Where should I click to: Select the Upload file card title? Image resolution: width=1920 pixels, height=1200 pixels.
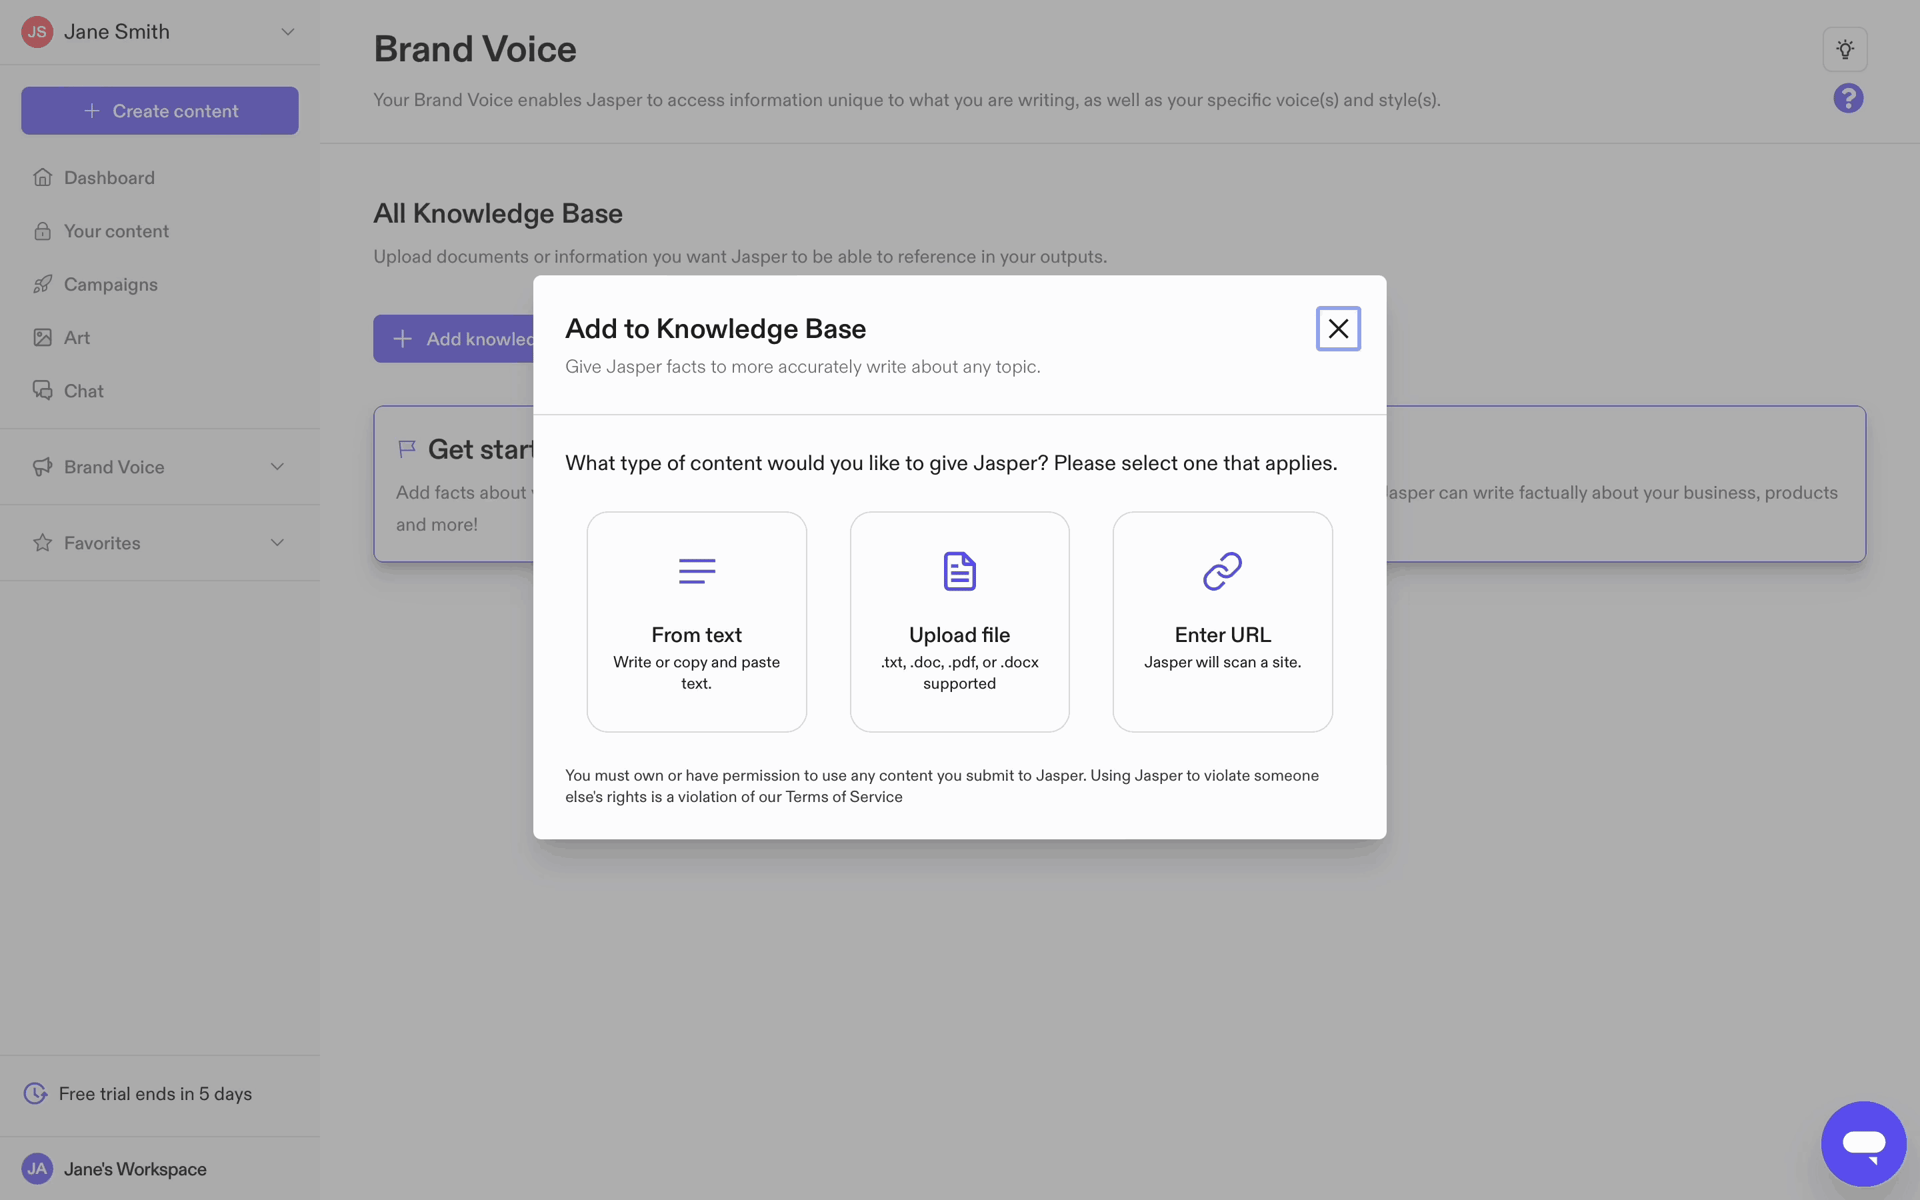point(960,635)
